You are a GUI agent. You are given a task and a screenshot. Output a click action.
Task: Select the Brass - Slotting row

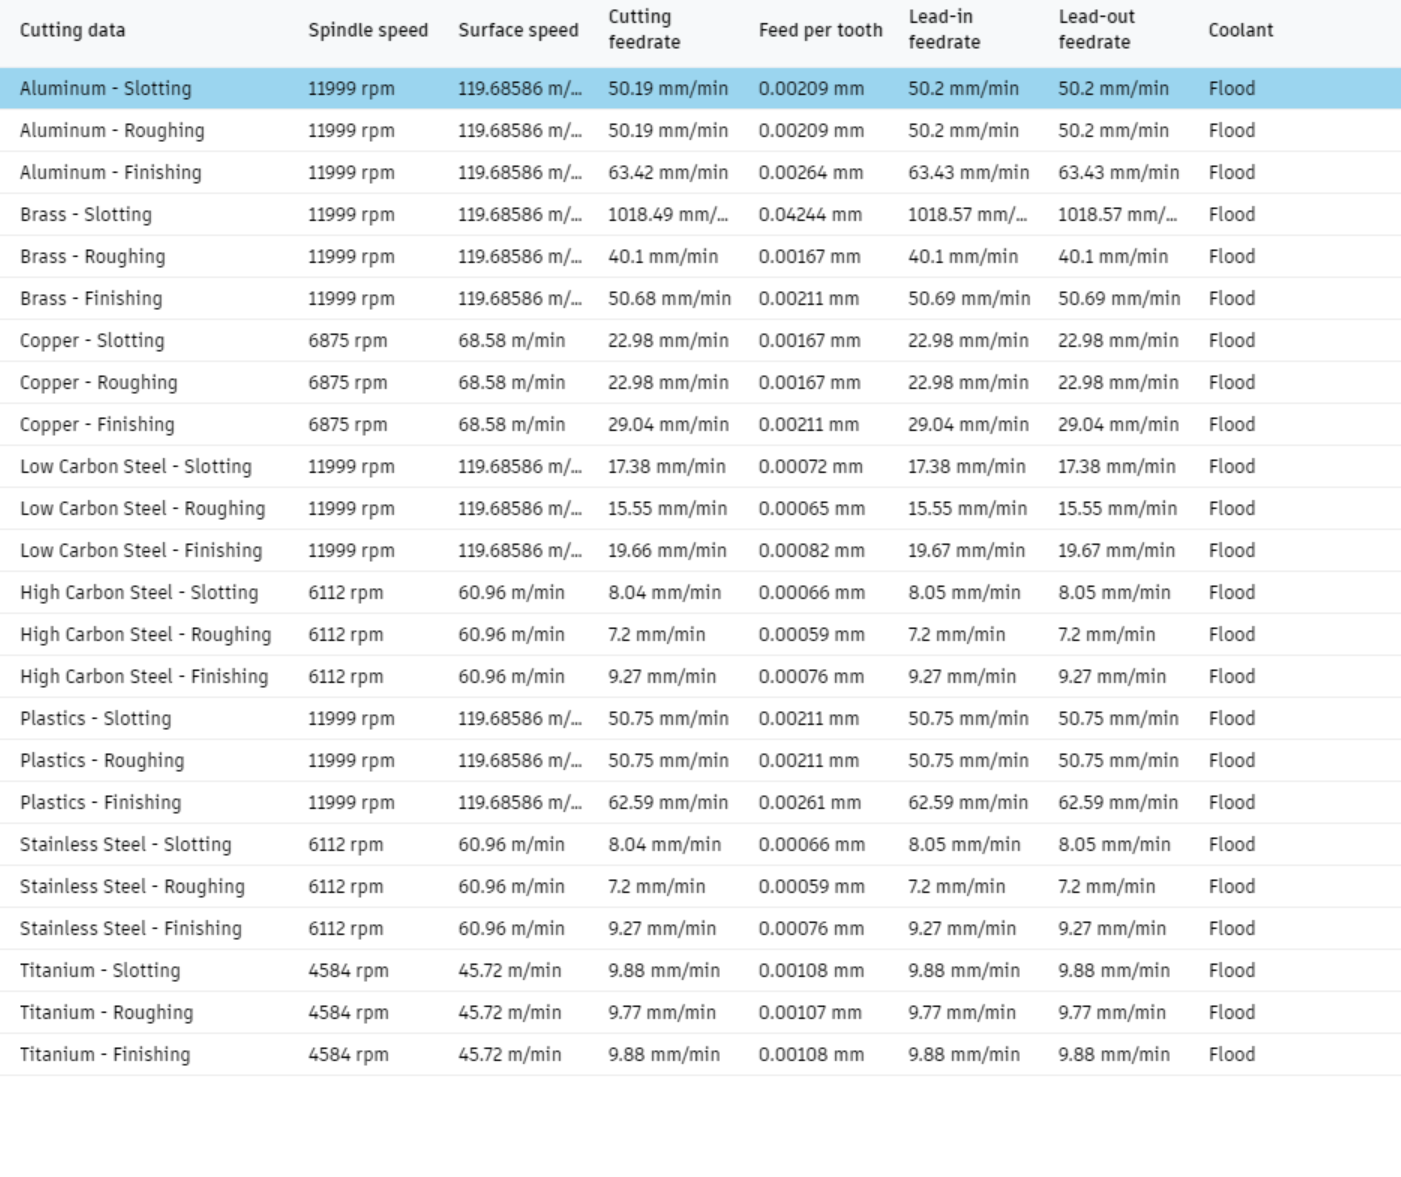point(700,214)
